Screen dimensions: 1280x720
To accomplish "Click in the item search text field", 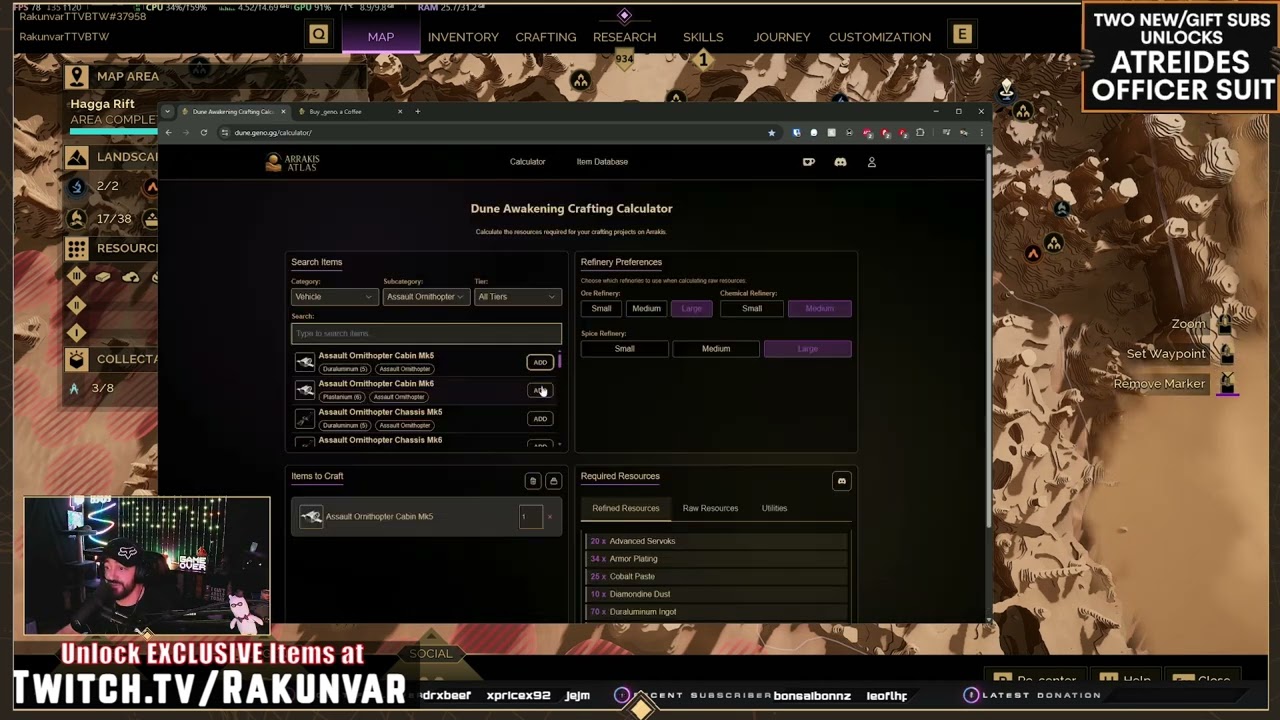I will [x=426, y=333].
